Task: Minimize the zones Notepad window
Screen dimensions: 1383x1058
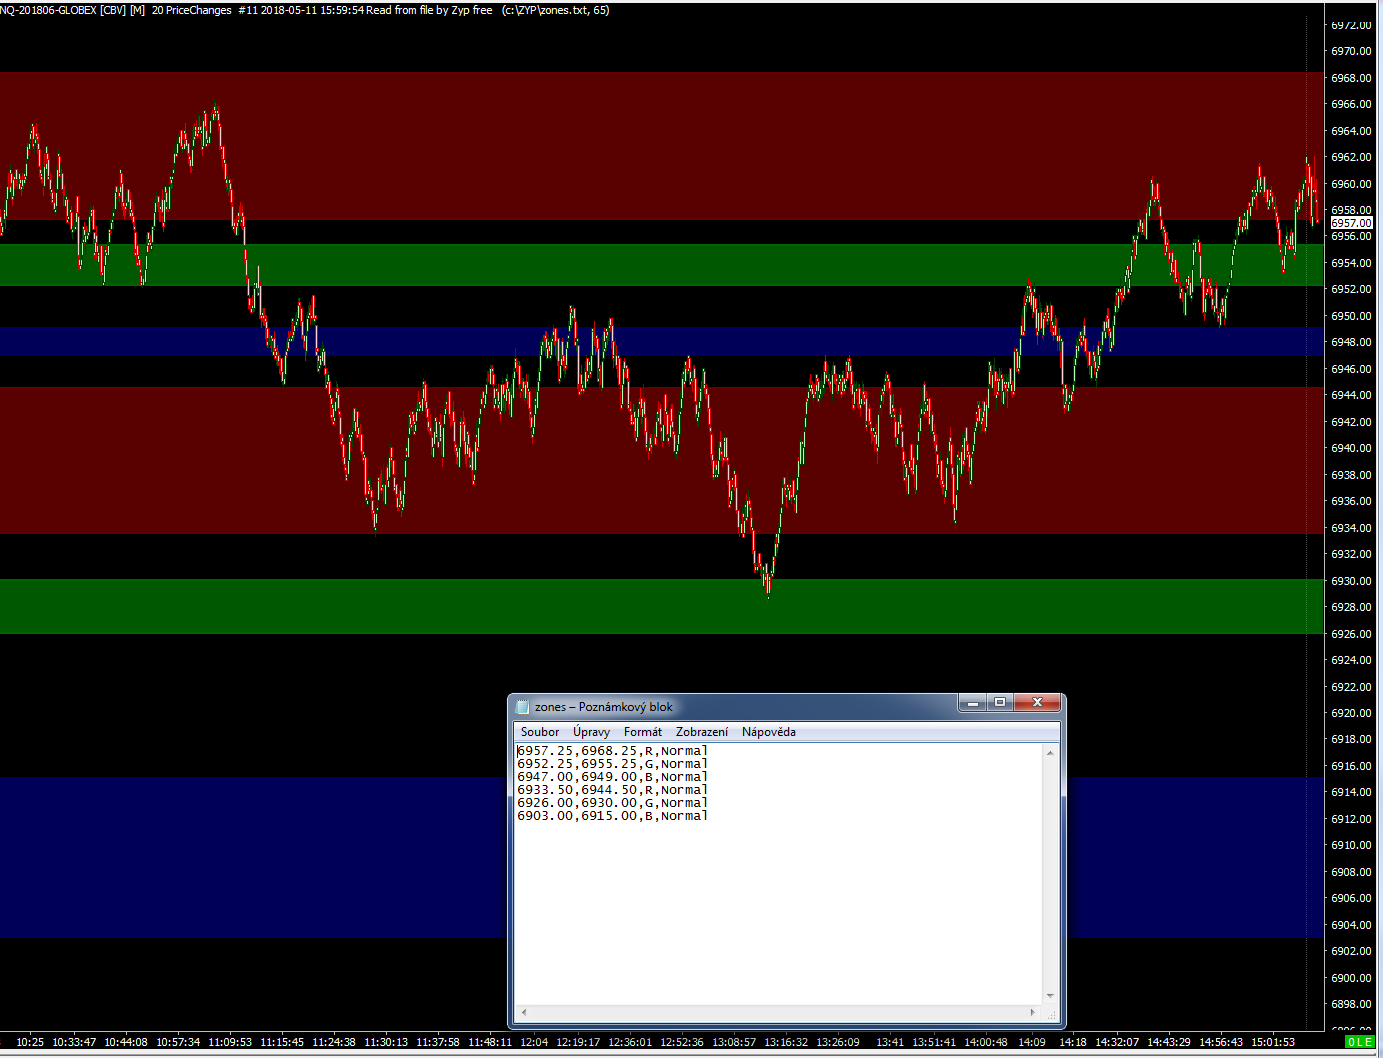Action: (972, 703)
